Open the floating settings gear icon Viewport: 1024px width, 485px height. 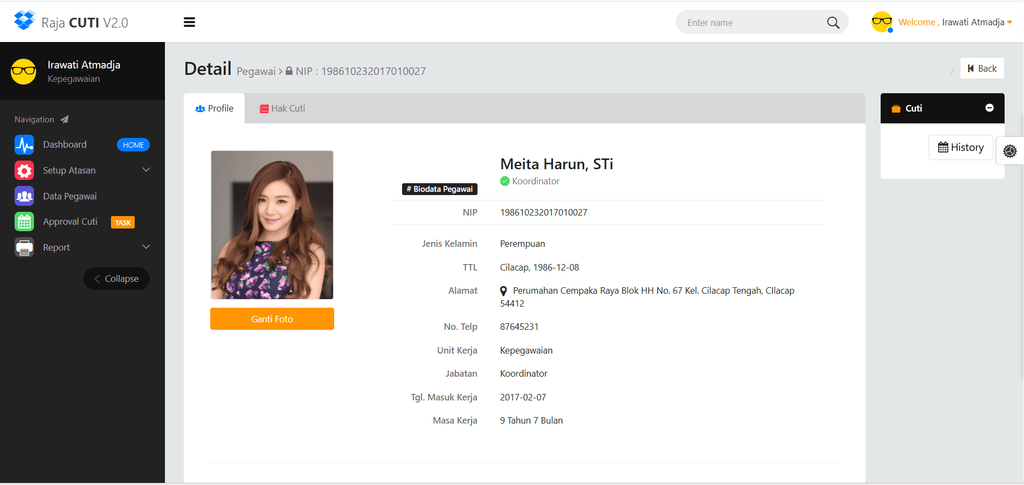pos(1010,151)
